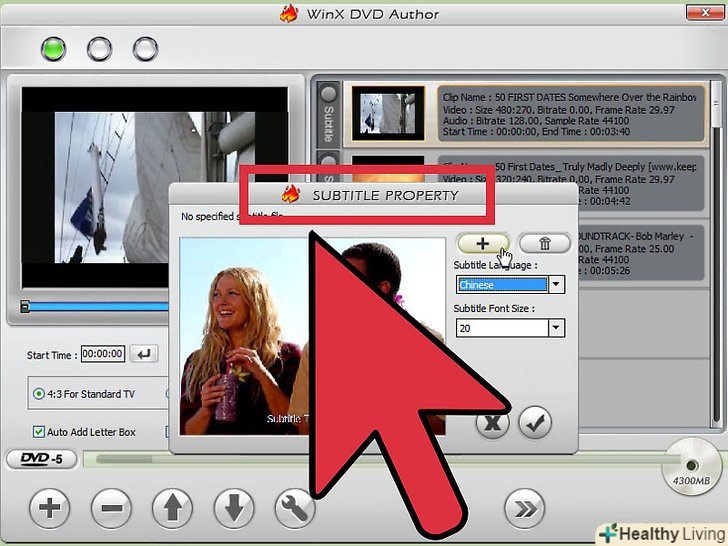Viewport: 728px width, 546px height.
Task: Click the main video preview pane
Action: 155,188
